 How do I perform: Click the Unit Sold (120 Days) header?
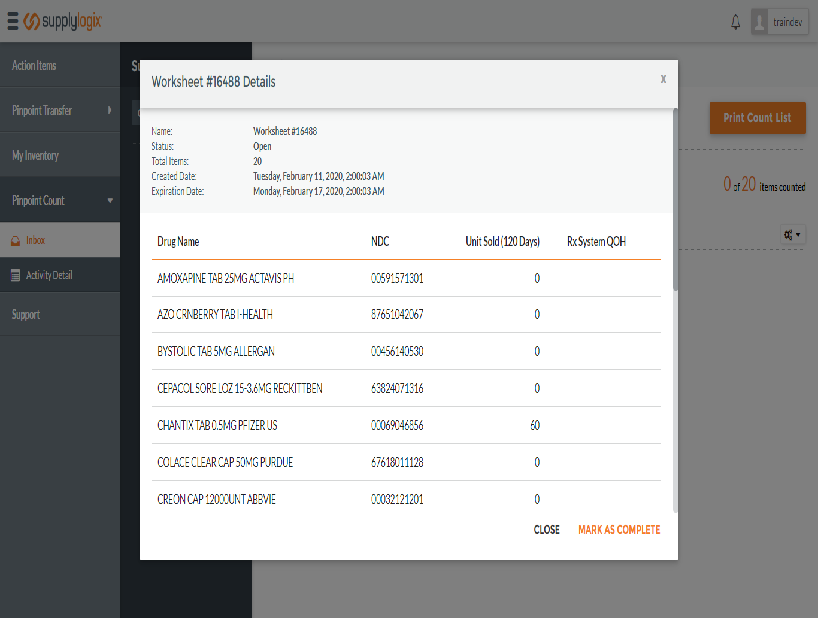point(502,242)
